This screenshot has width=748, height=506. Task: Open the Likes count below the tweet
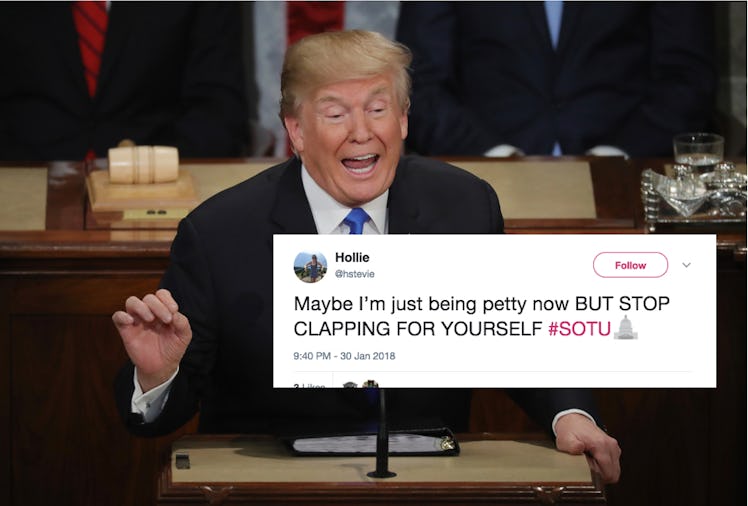click(x=310, y=385)
